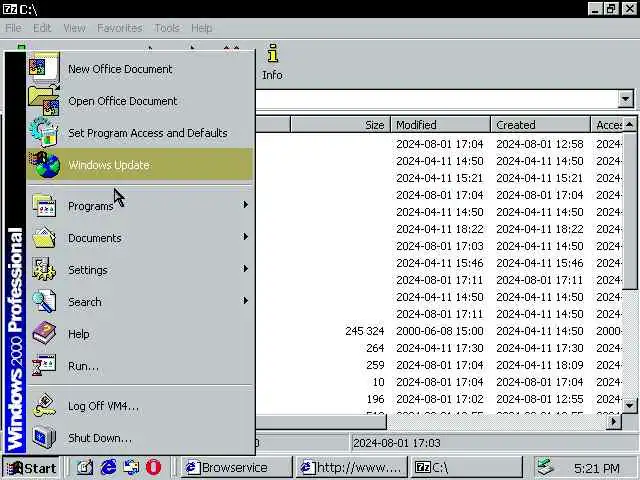Switch to the http://www taskbar window
640x480 pixels.
tap(351, 467)
